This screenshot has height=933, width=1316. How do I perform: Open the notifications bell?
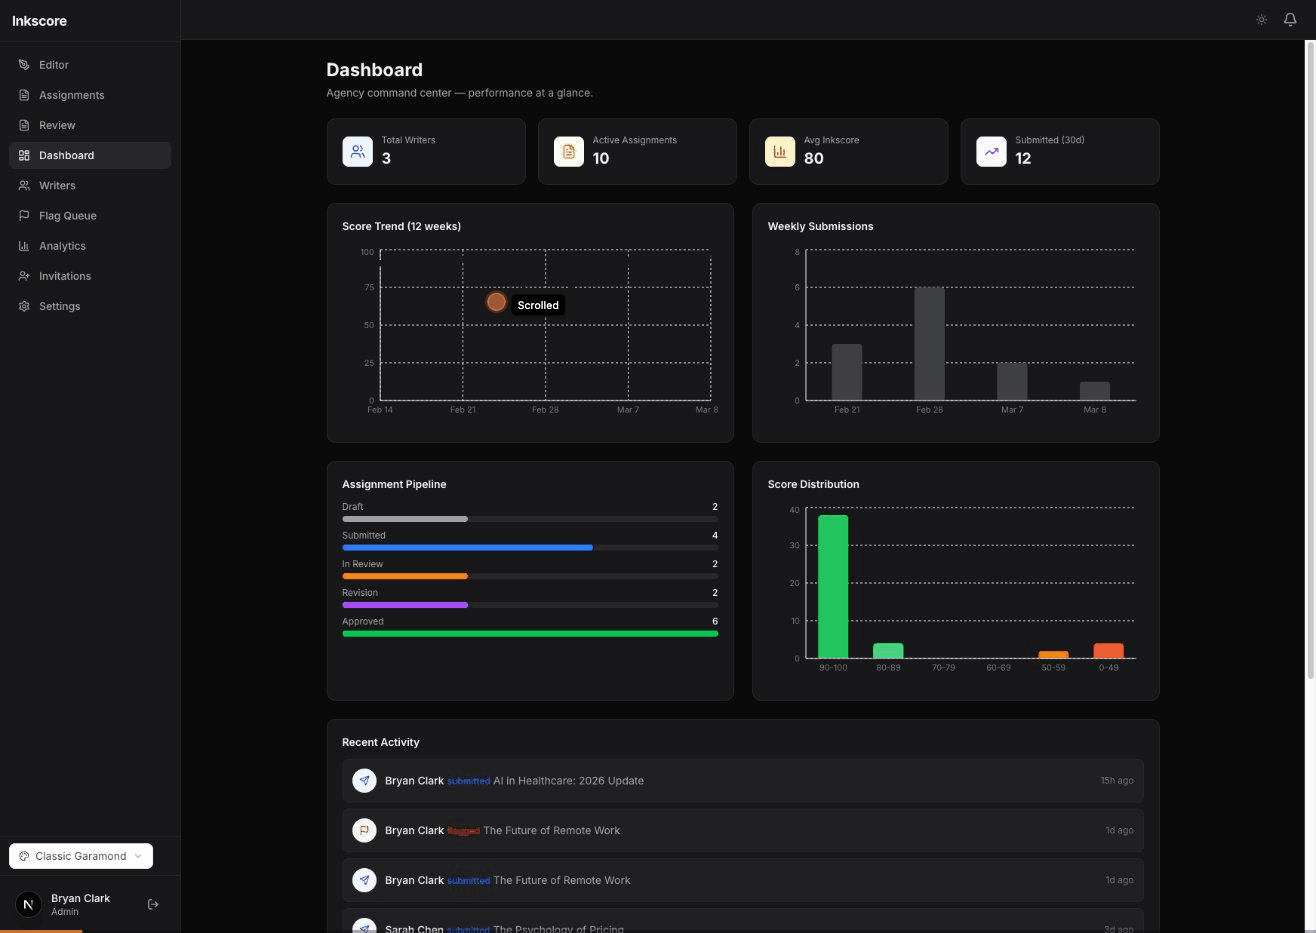1290,20
